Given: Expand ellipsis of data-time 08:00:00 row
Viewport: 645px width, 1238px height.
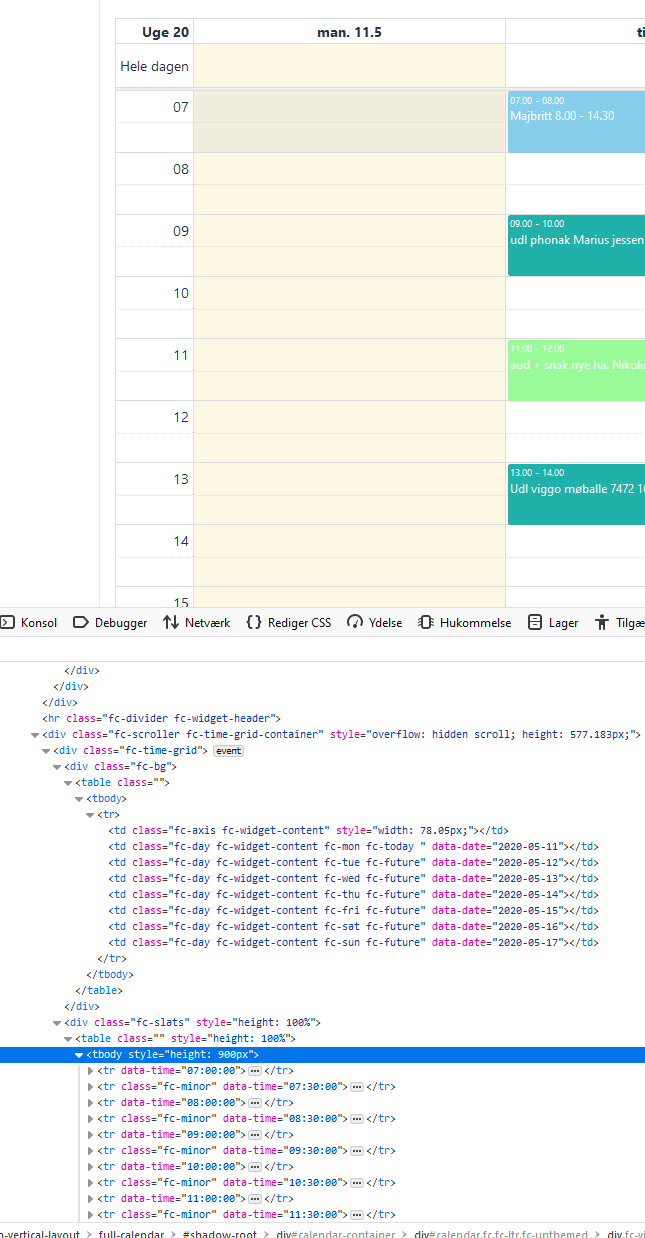Looking at the screenshot, I should (254, 1103).
